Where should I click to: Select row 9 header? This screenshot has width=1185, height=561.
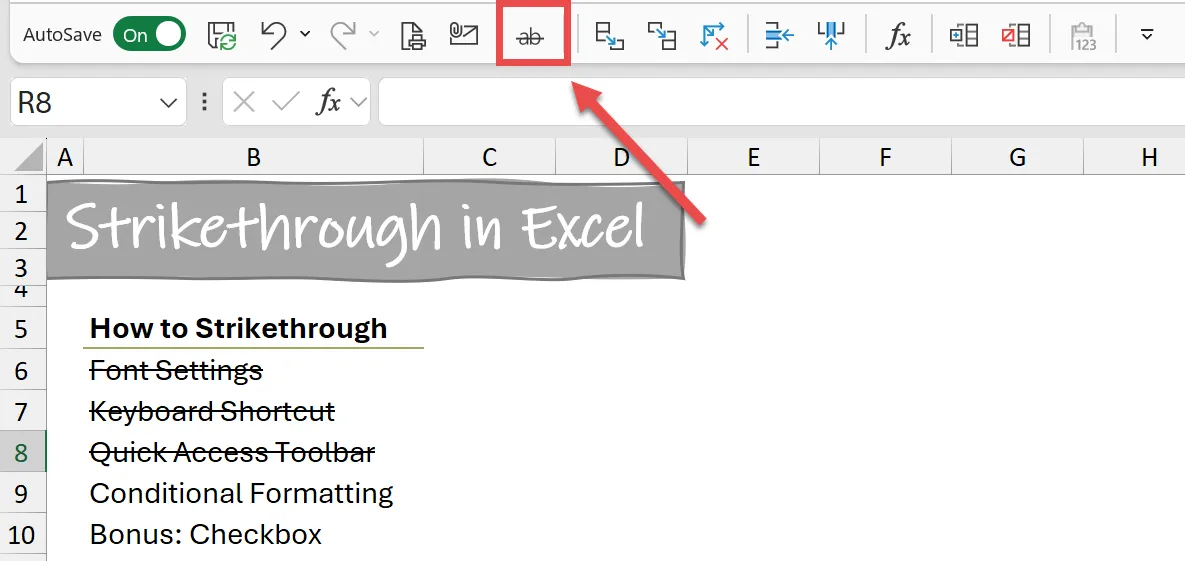pos(23,494)
